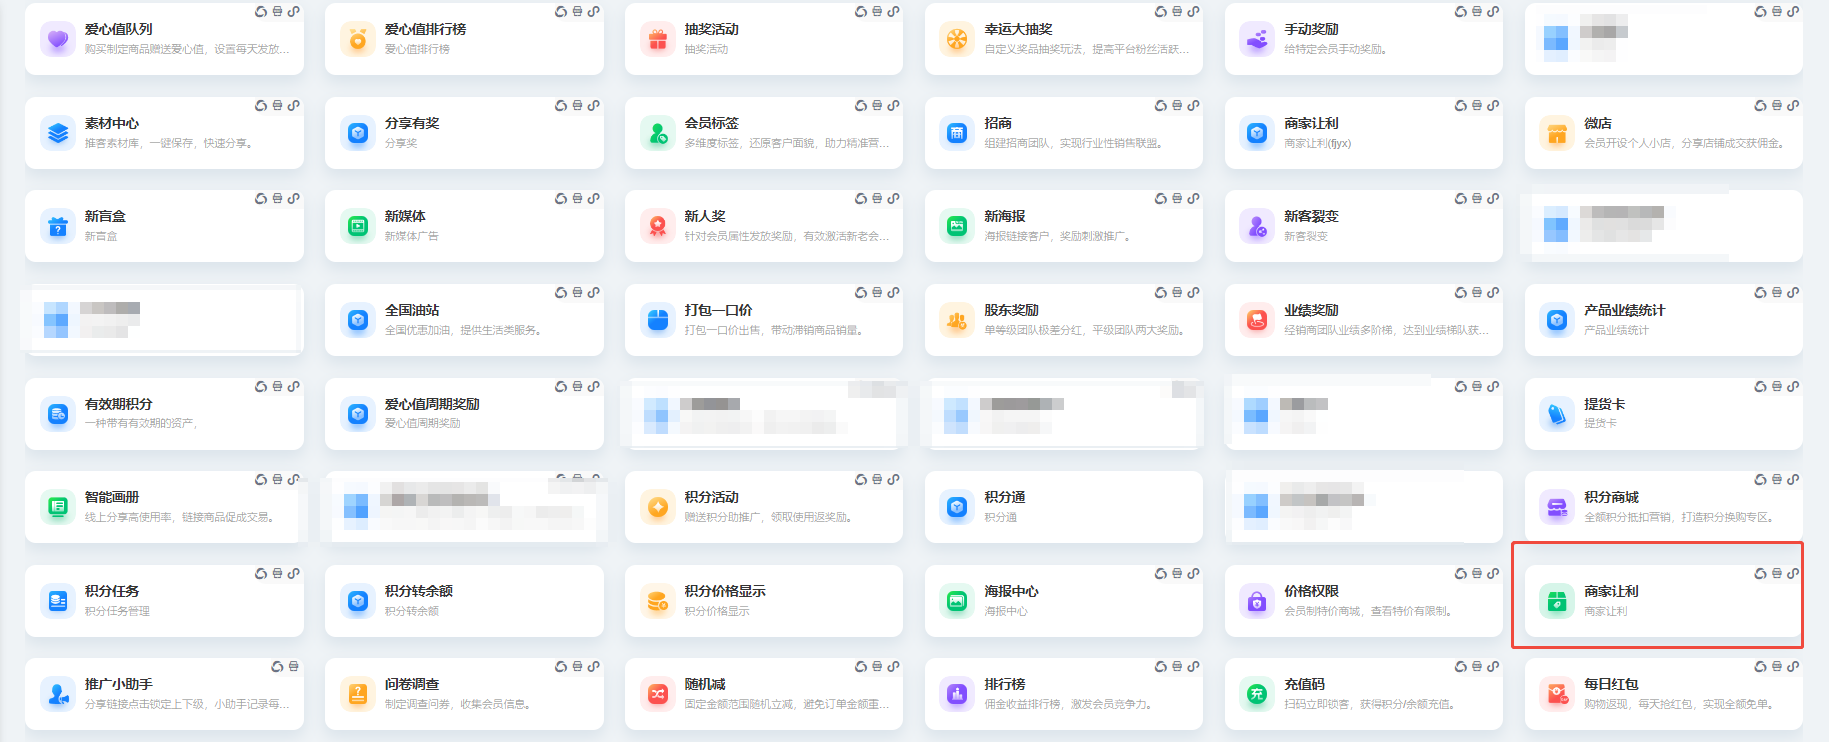Open the red 业绩奖励 icon
This screenshot has width=1829, height=742.
click(1258, 320)
